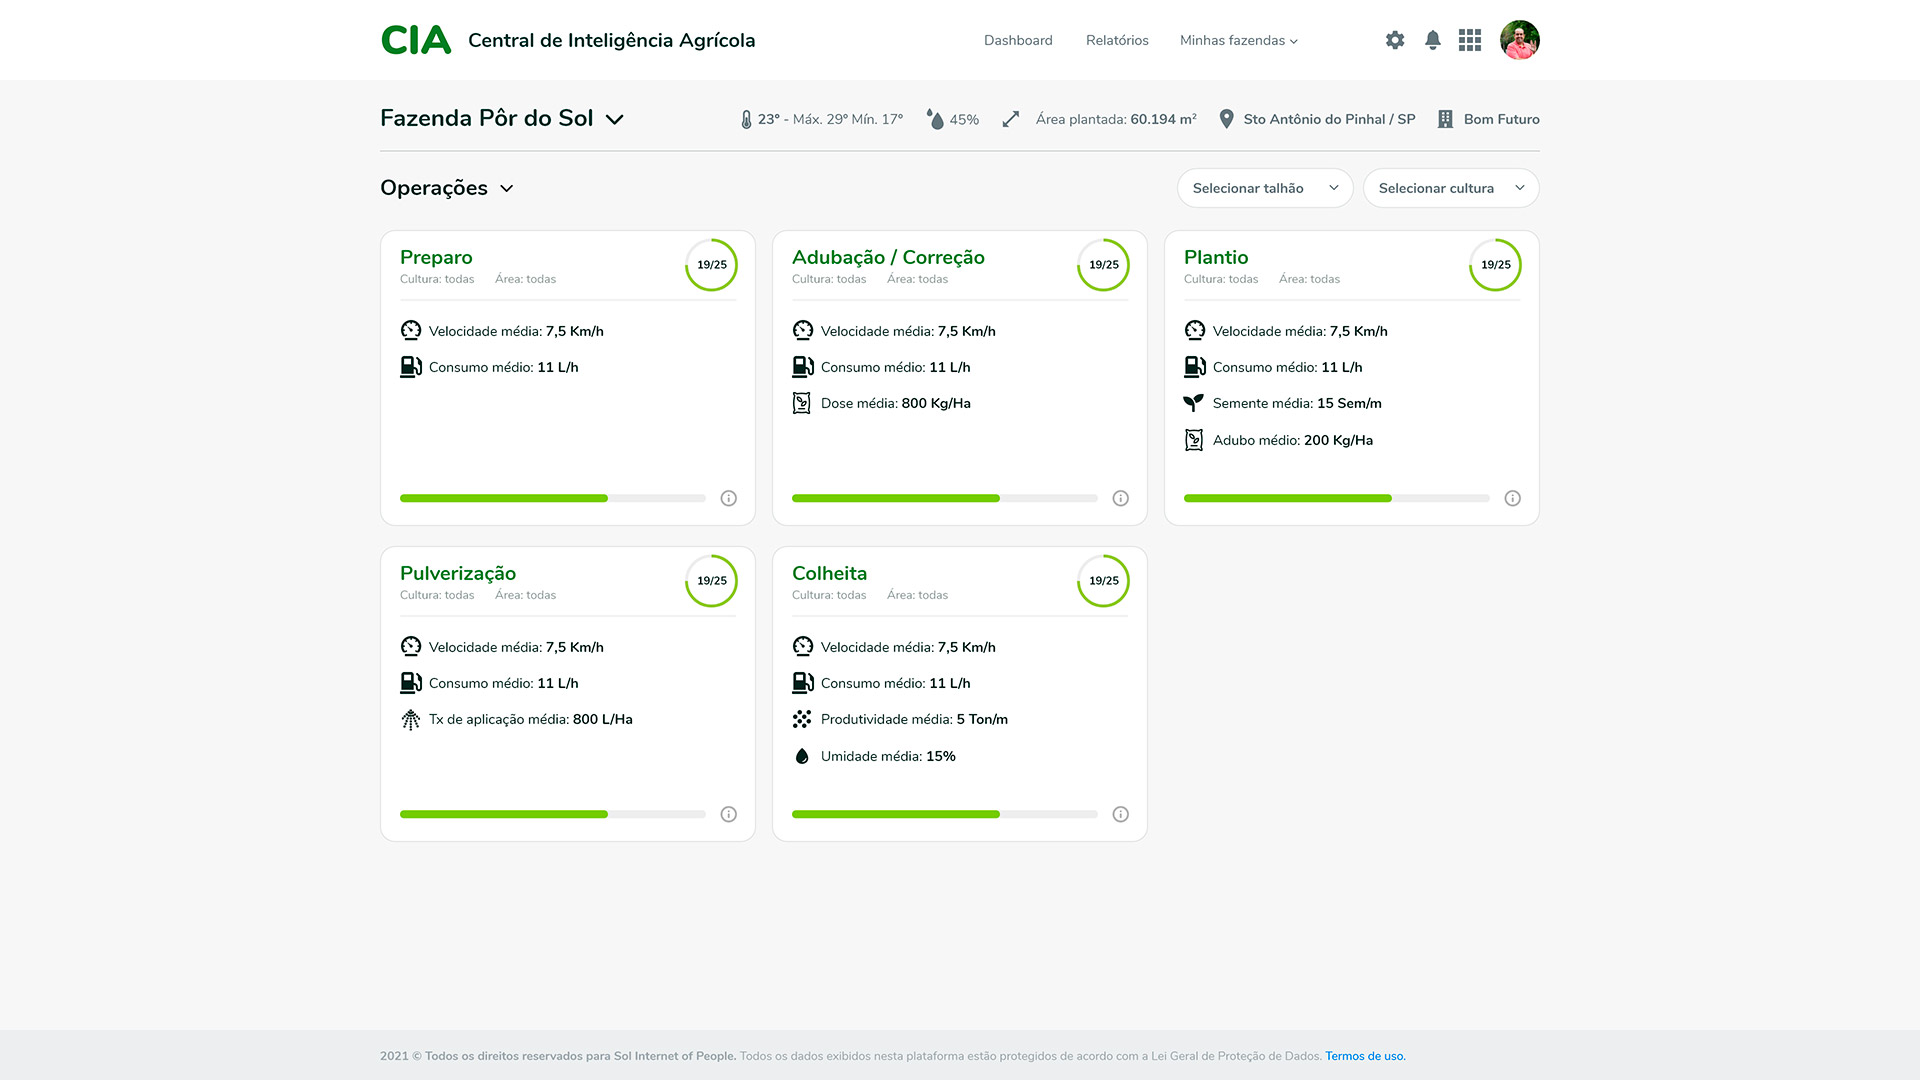This screenshot has height=1080, width=1920.
Task: Collapse the Operações section
Action: pos(505,188)
